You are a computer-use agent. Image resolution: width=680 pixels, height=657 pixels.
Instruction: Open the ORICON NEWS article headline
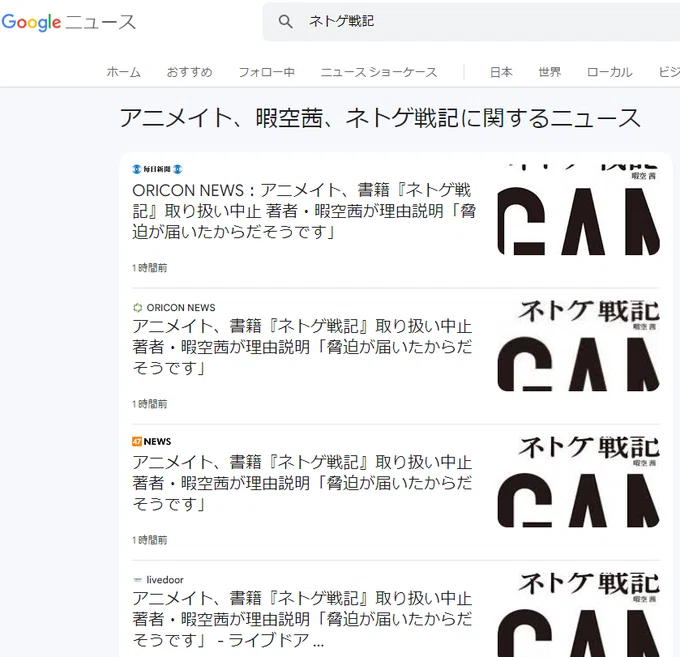tap(302, 347)
